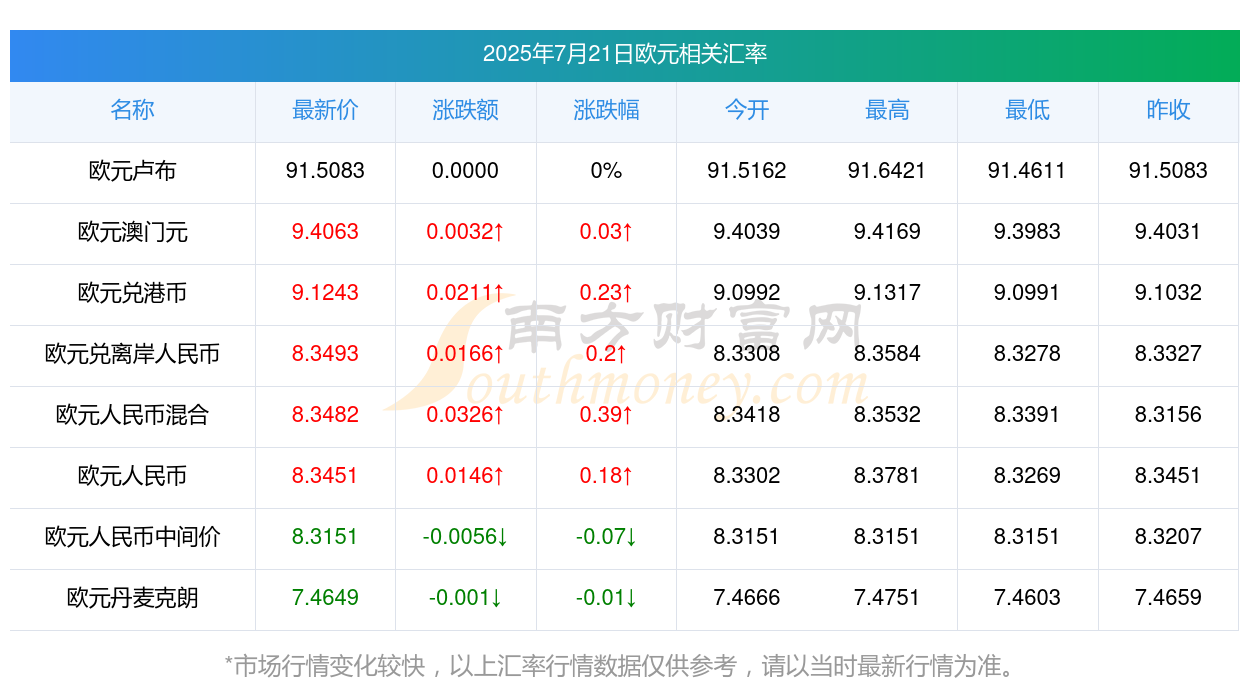Click change amount 0.0000 for 欧元卢布
Viewport: 1250px width, 698px height.
(465, 171)
